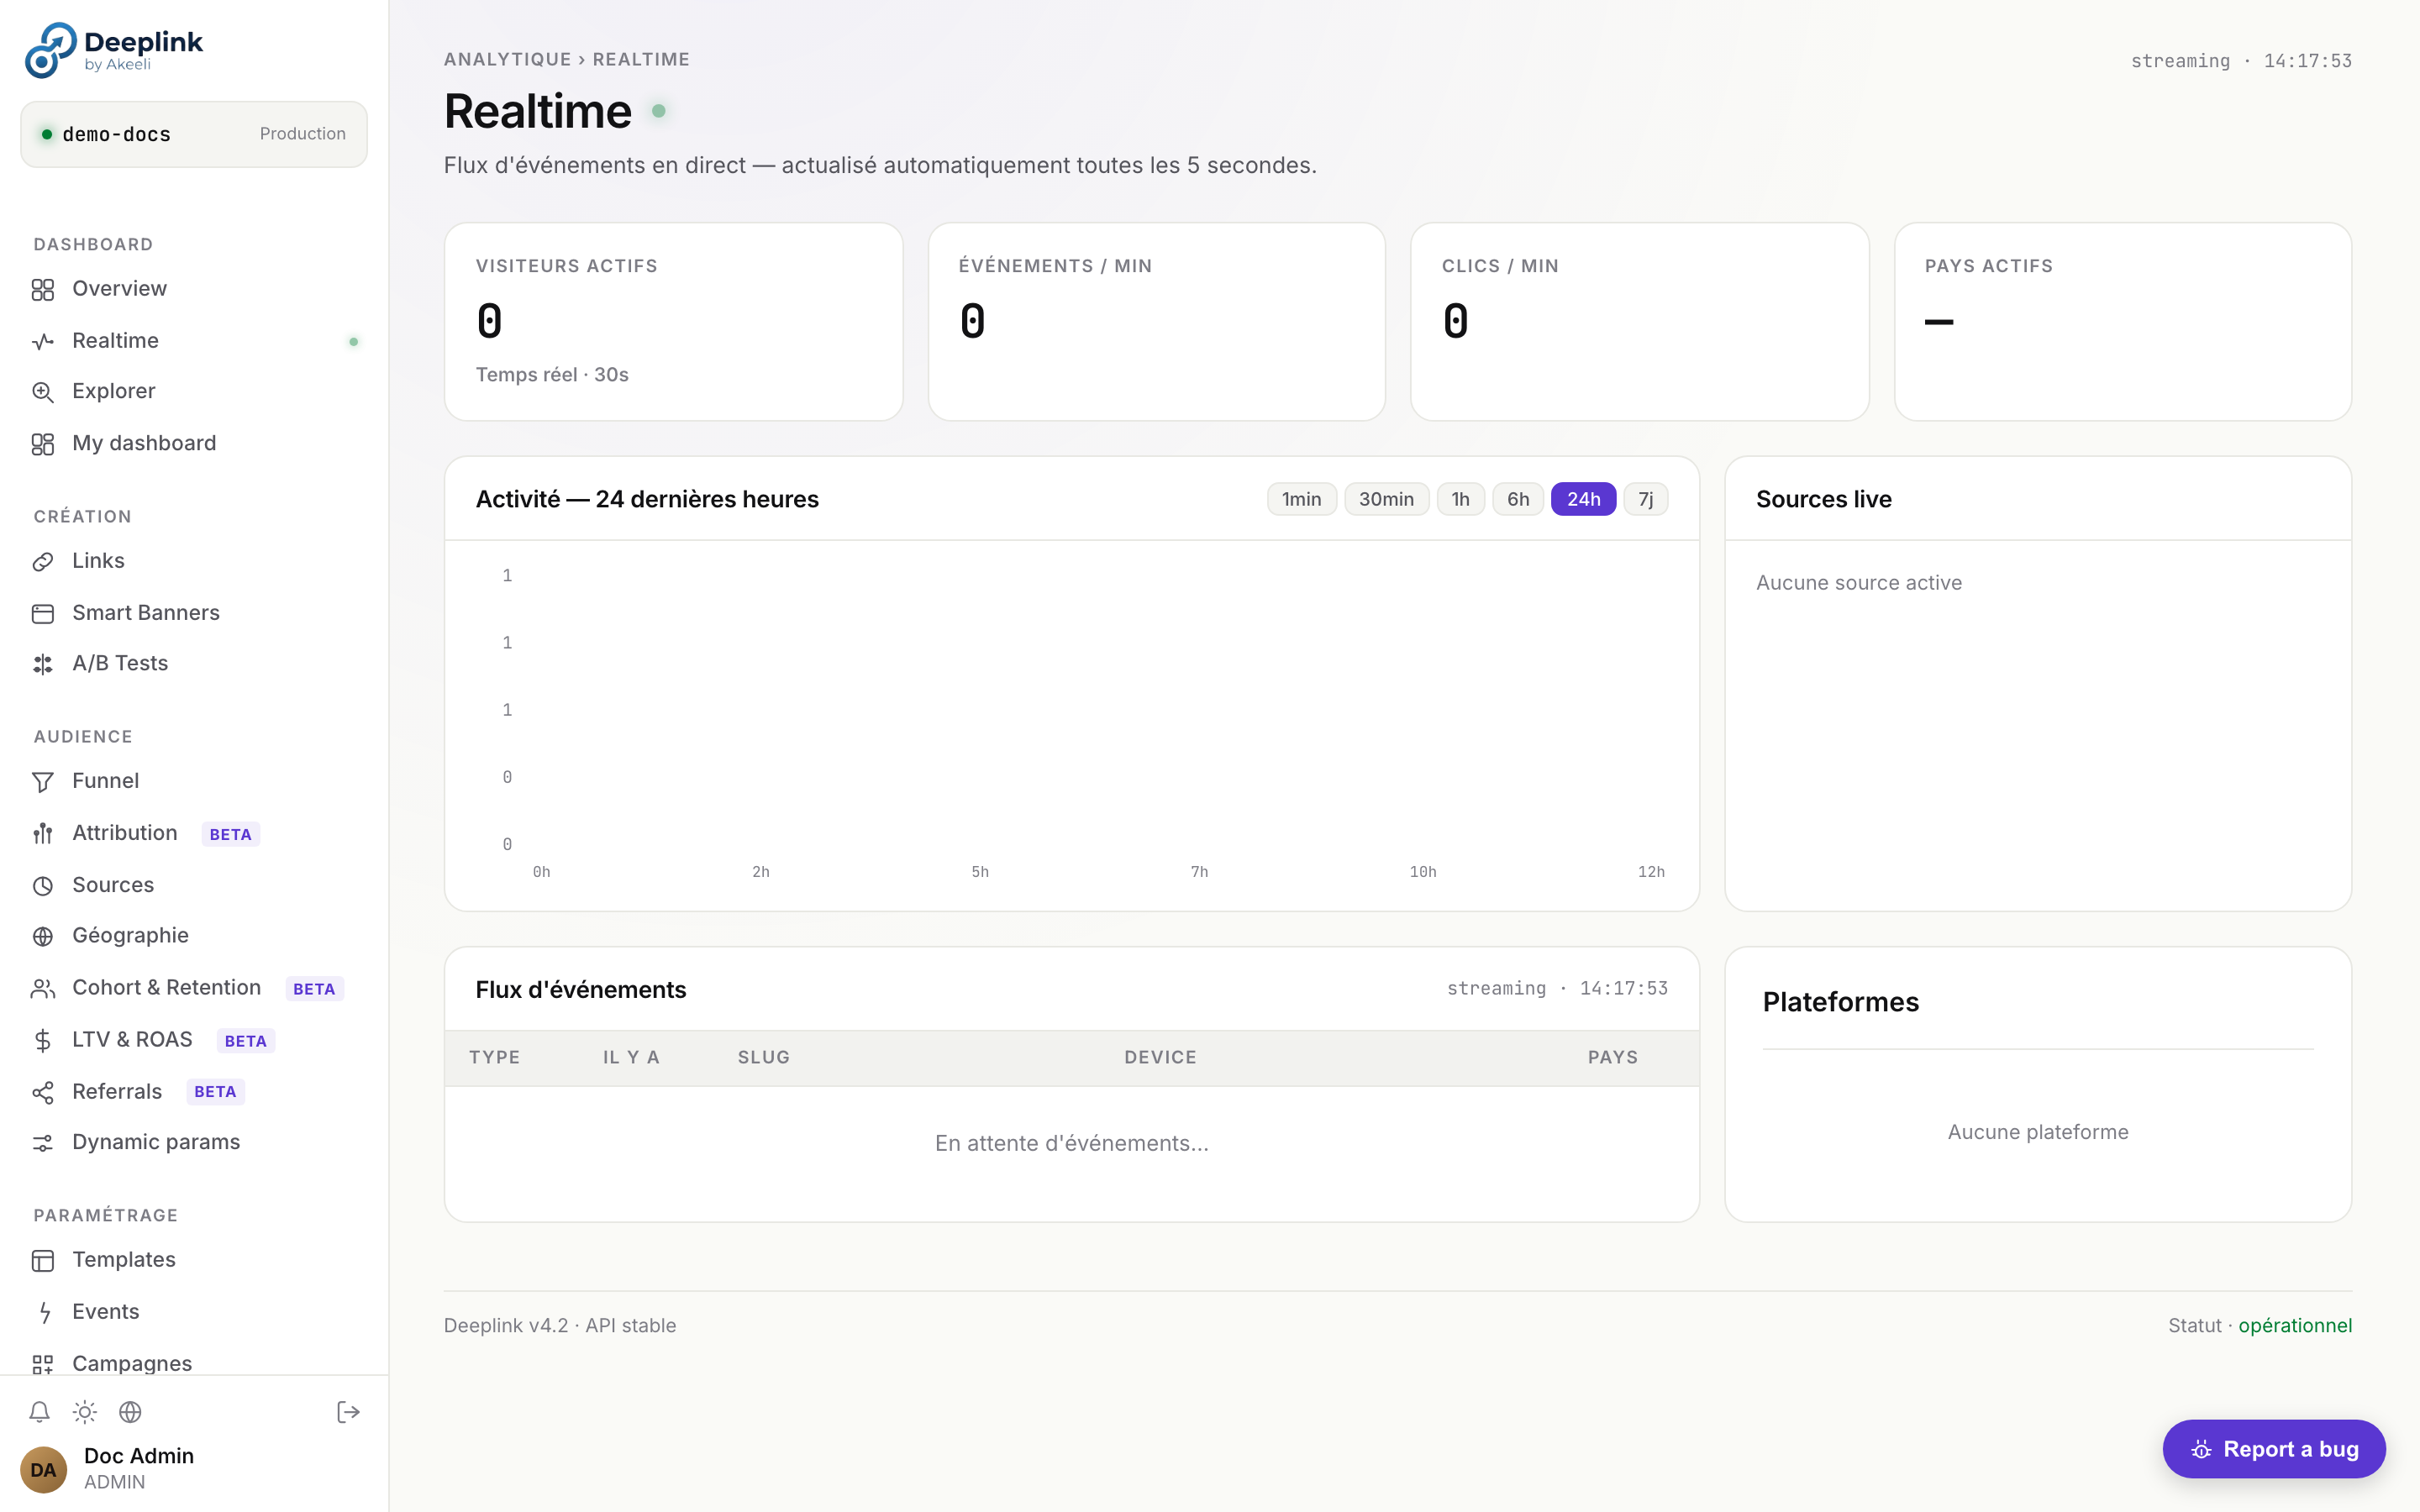Viewport: 2420px width, 1512px height.
Task: Select the 1min time range
Action: click(x=1301, y=499)
